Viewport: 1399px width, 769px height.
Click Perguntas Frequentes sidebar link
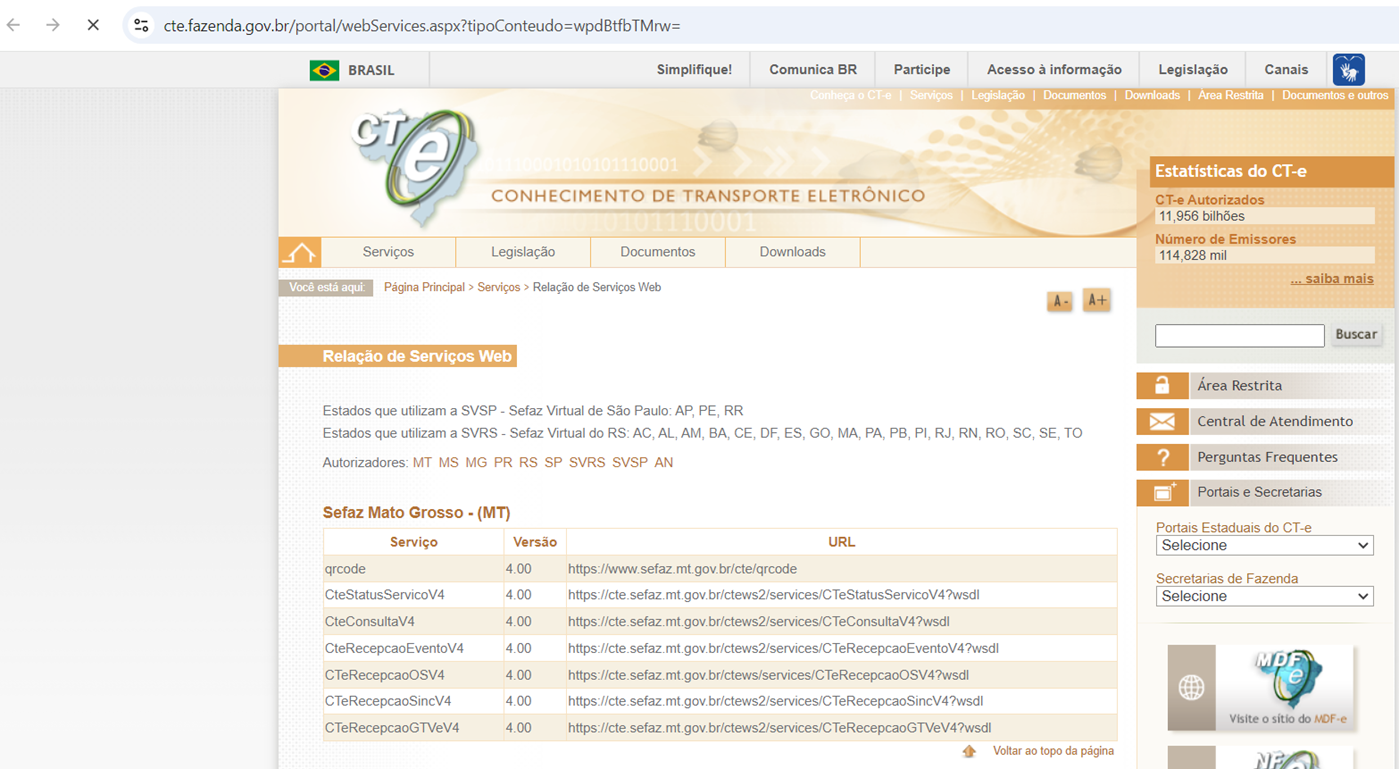coord(1267,457)
